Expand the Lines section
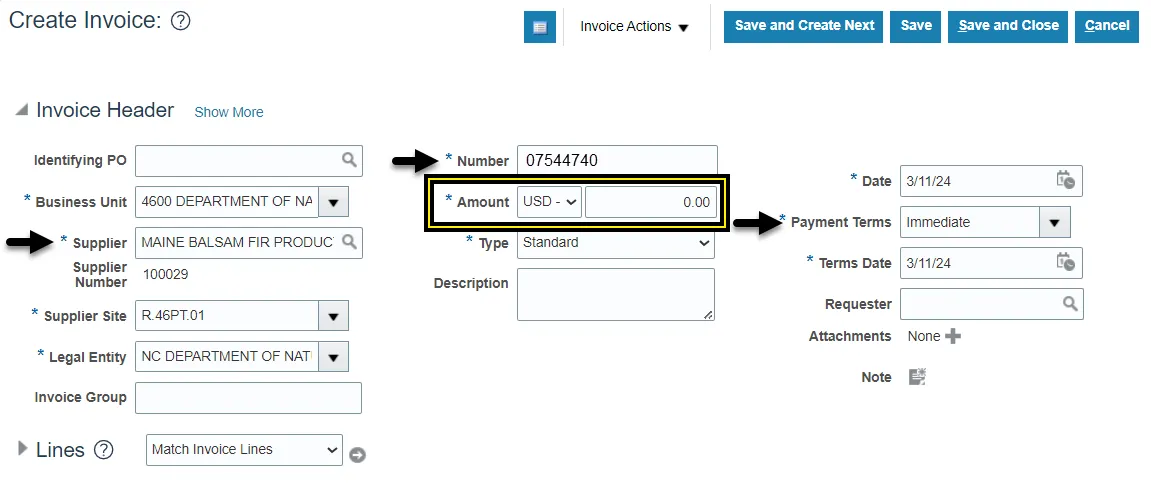Viewport: 1151px width, 483px height. 22,450
